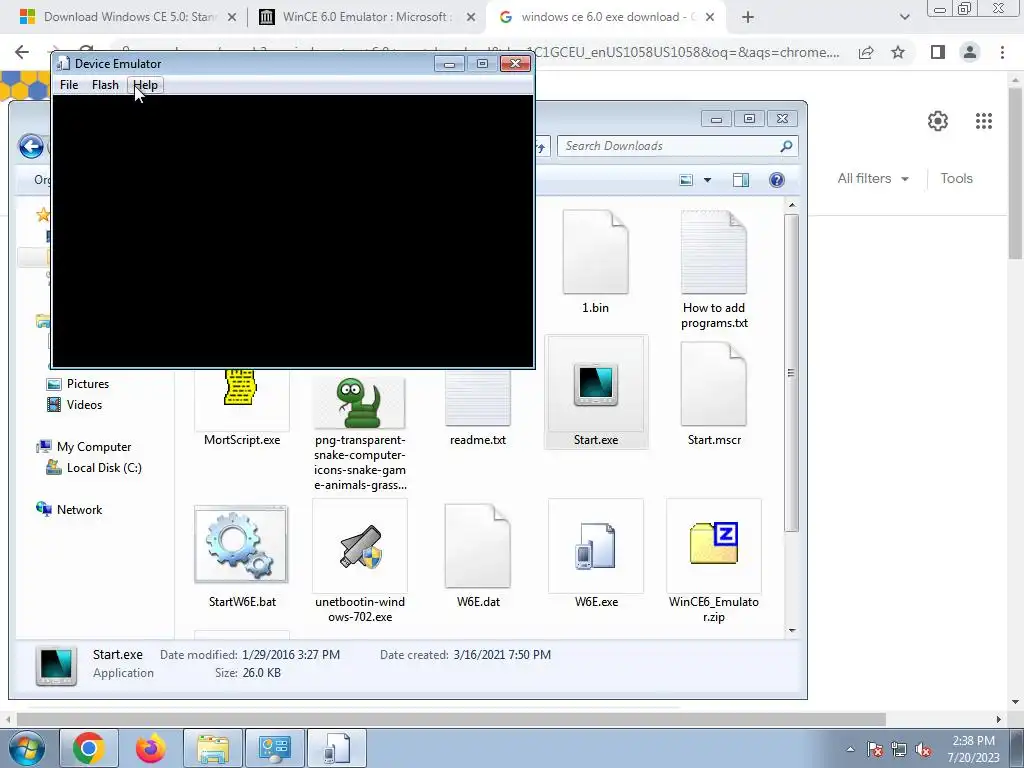Open the Windows Start button
The width and height of the screenshot is (1024, 768).
pyautogui.click(x=26, y=748)
